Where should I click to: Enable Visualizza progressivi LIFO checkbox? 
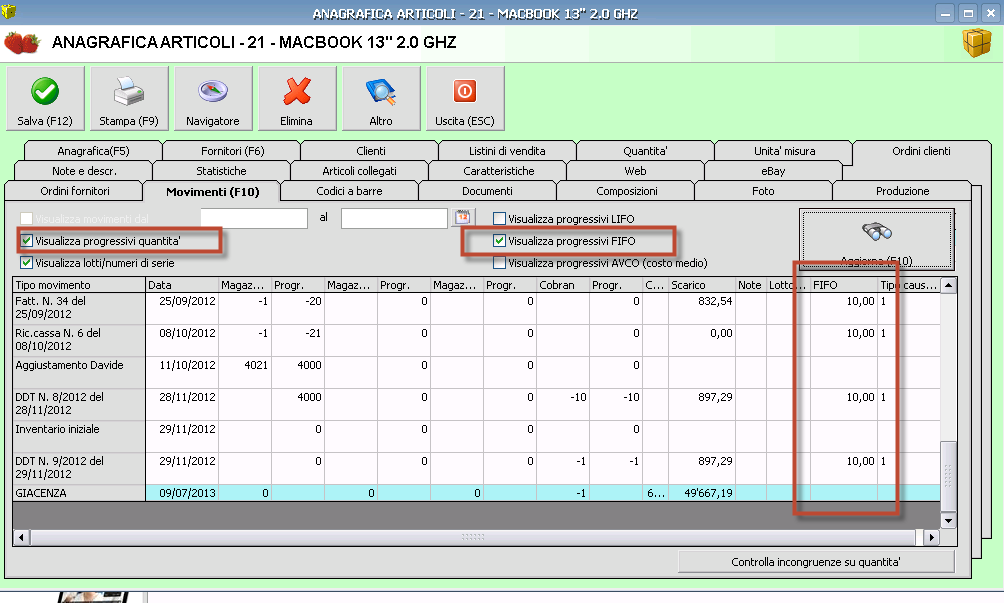(499, 219)
